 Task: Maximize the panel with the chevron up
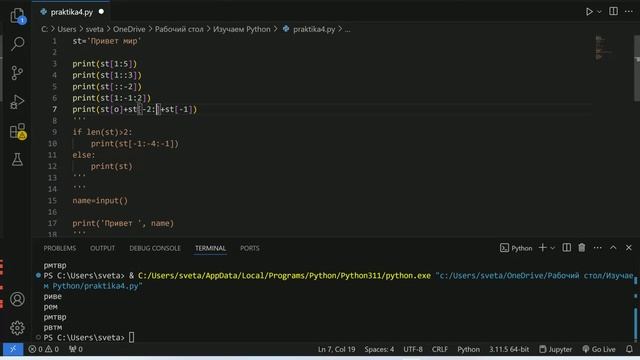(x=613, y=247)
